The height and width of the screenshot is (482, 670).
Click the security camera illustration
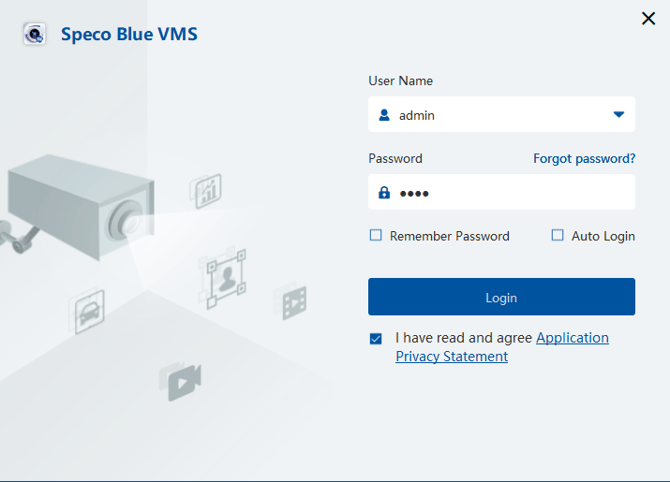pyautogui.click(x=80, y=205)
